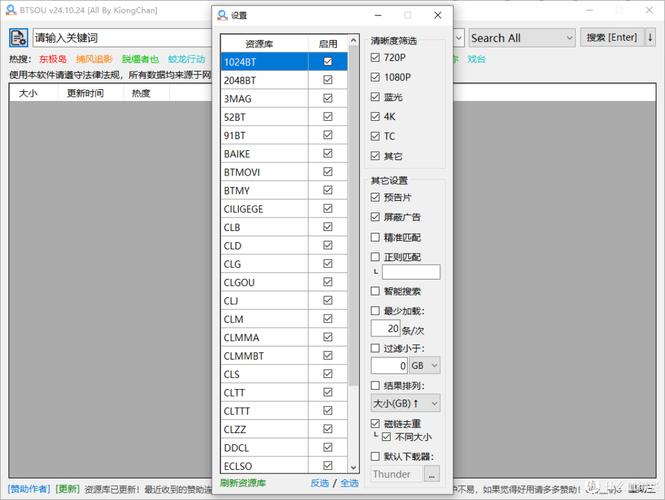This screenshot has height=500, width=665.
Task: Expand the keyword history dropdown arrow
Action: coord(458,38)
